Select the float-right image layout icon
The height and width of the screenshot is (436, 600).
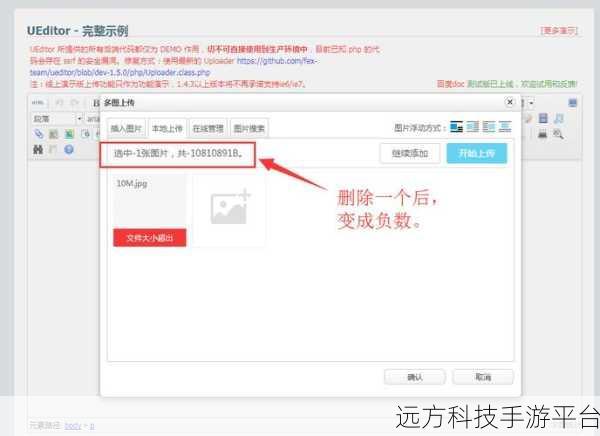489,127
